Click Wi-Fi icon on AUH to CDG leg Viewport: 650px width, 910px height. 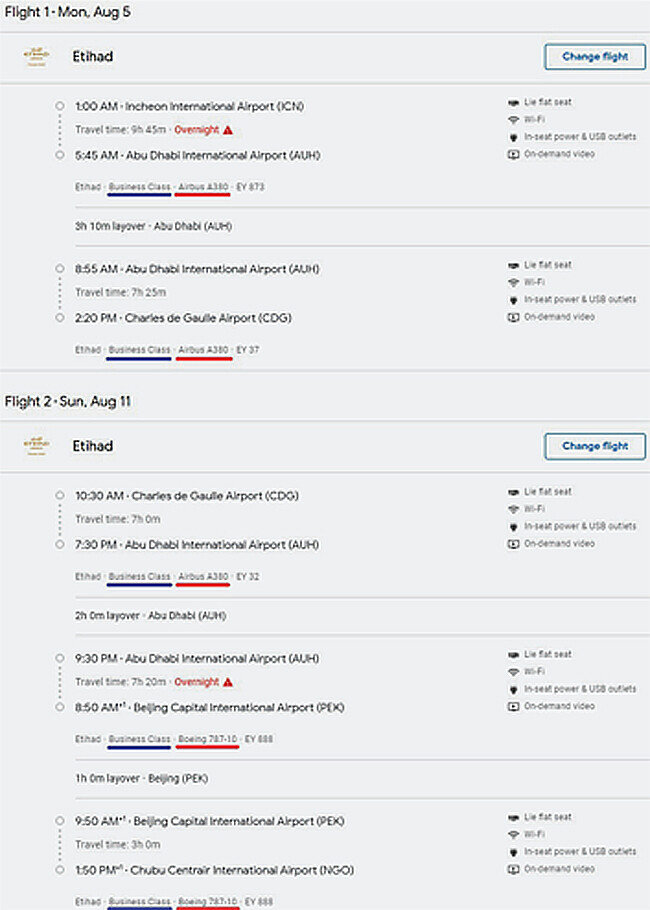point(513,283)
